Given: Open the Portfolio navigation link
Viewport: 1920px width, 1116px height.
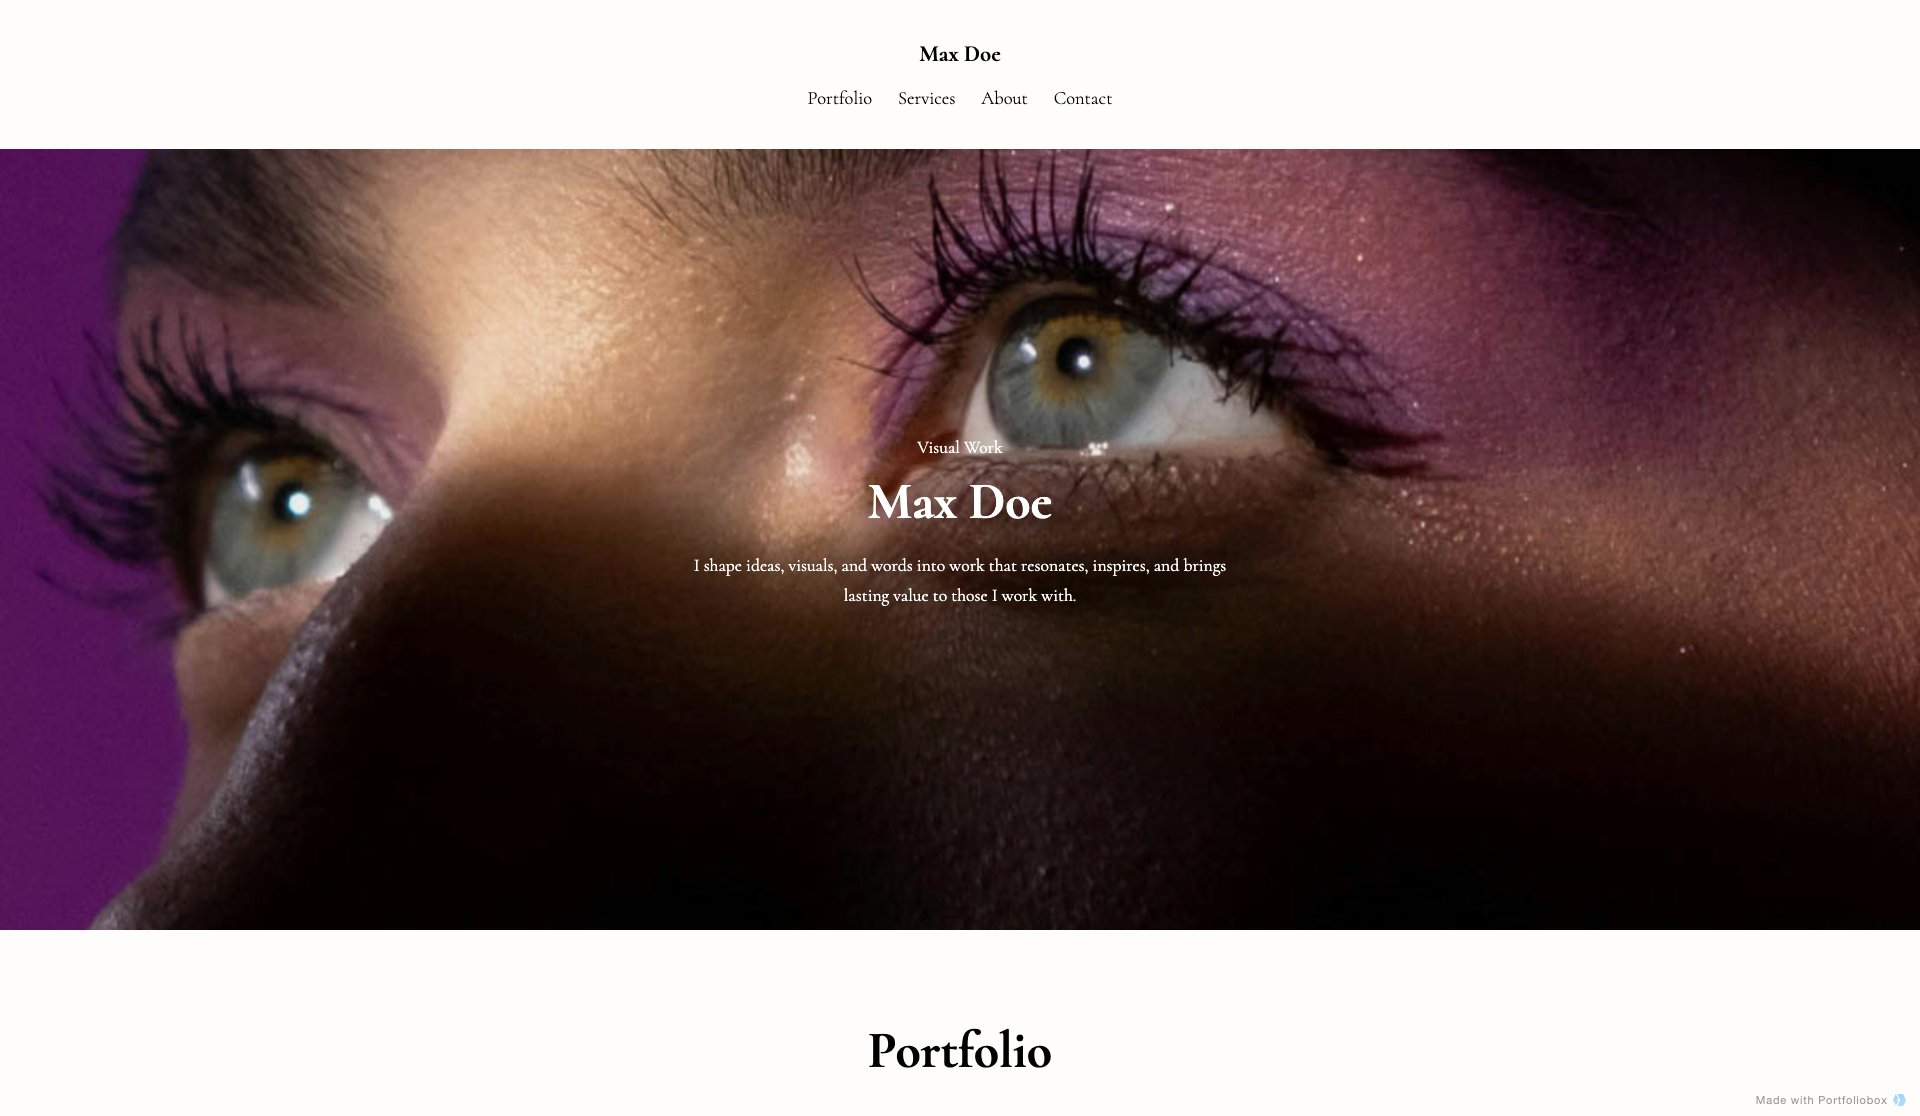Looking at the screenshot, I should [x=839, y=98].
